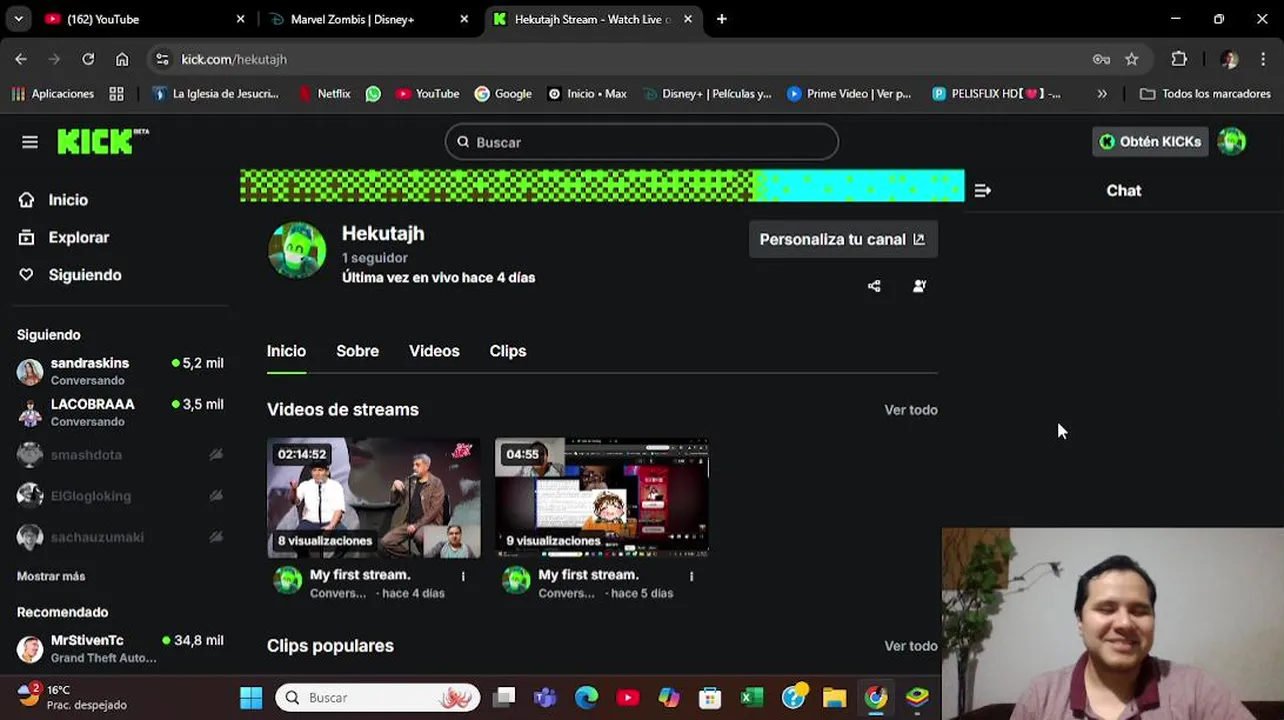1284x720 pixels.
Task: Select offline channel ElGlogloking
Action: 120,496
